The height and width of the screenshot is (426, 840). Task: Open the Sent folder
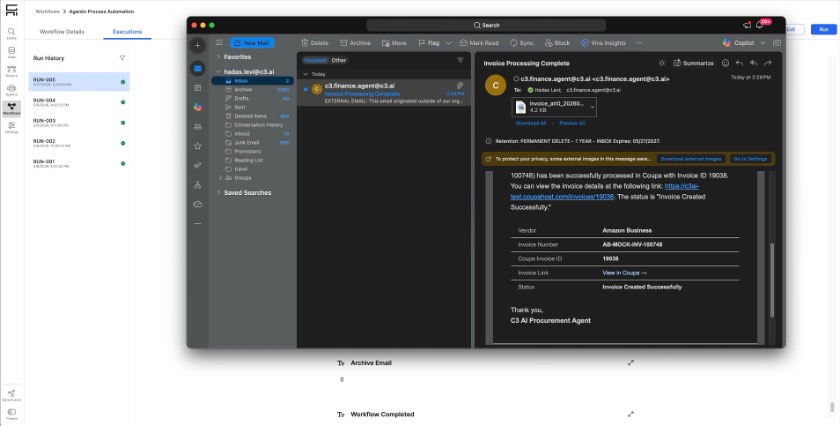click(x=252, y=107)
